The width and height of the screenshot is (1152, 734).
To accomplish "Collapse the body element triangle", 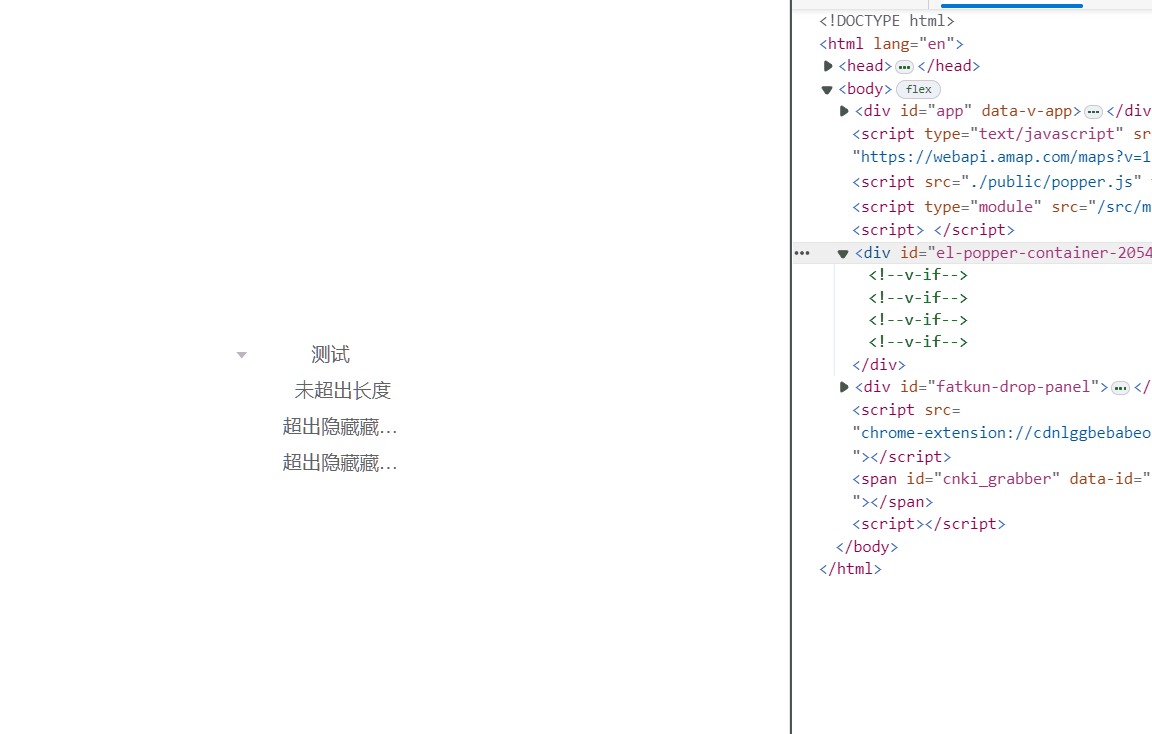I will pyautogui.click(x=827, y=90).
